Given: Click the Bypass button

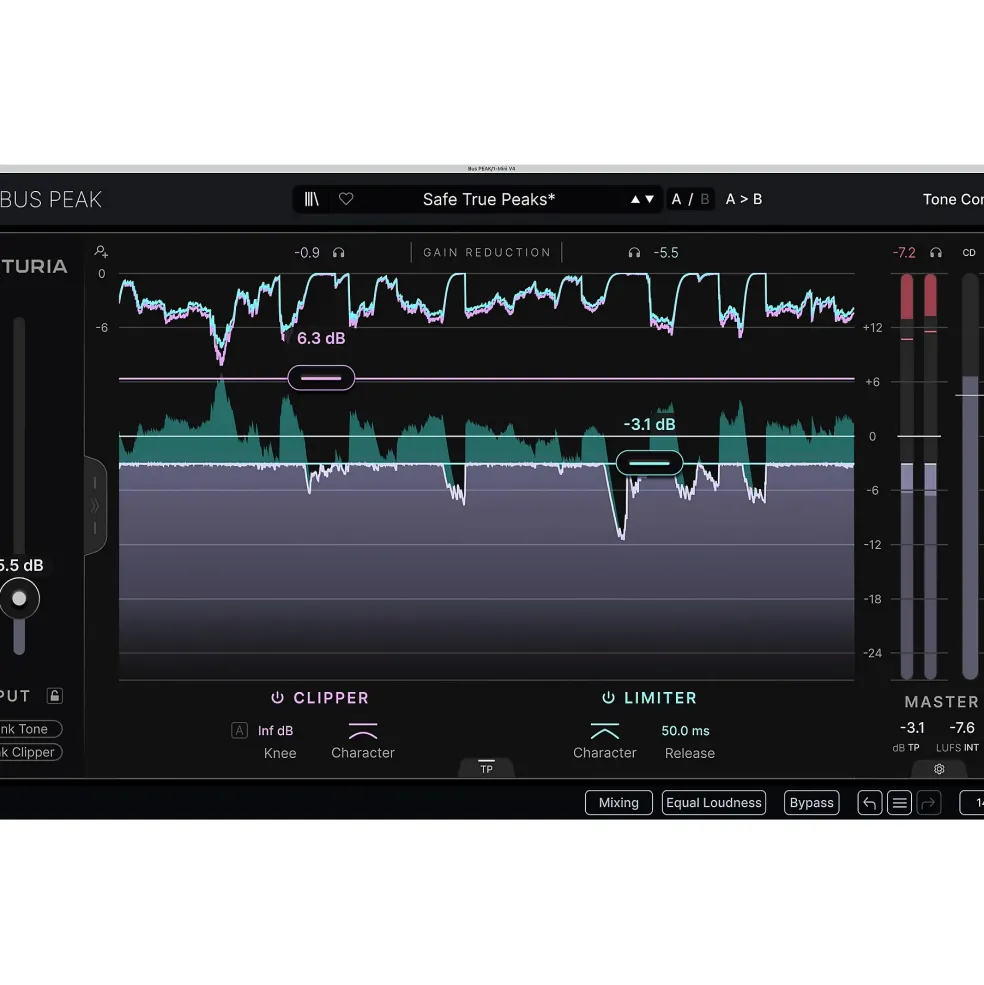Looking at the screenshot, I should point(811,802).
